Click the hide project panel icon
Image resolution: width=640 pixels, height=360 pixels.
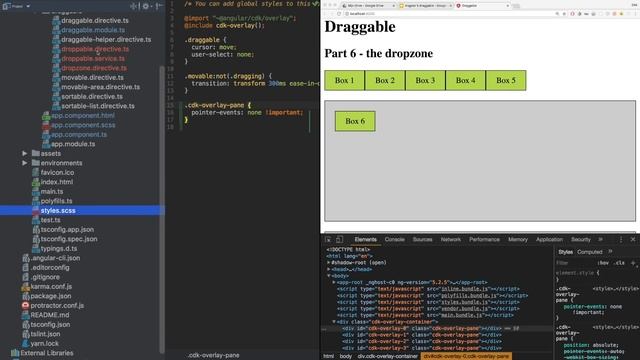click(x=159, y=6)
